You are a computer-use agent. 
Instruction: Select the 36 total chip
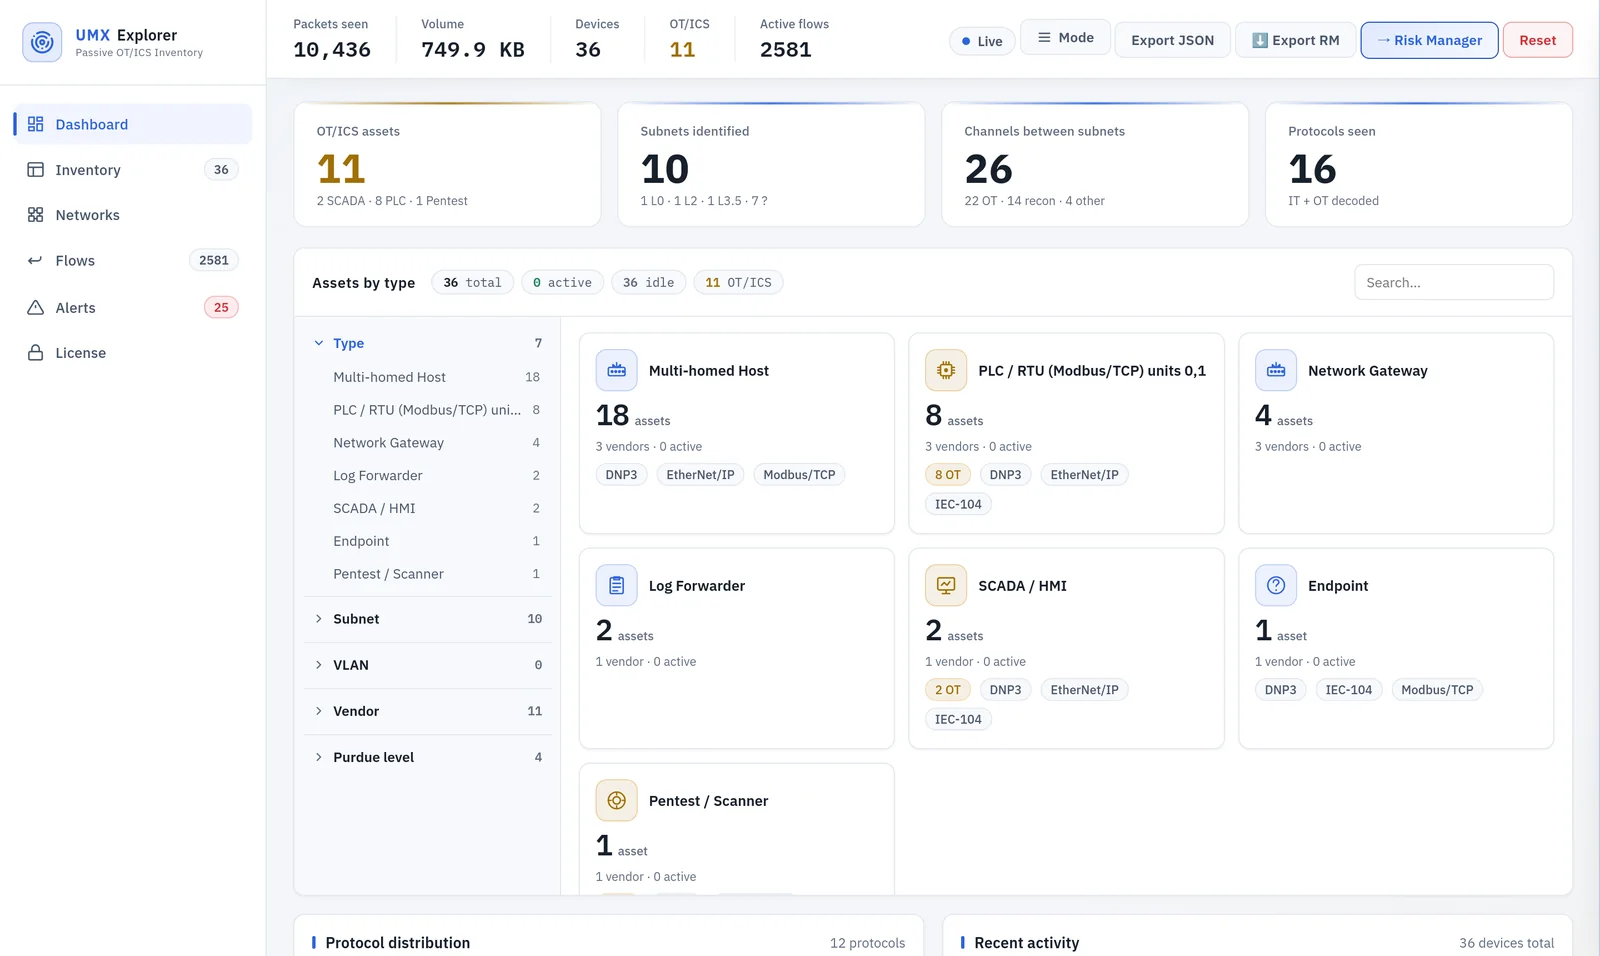click(x=472, y=283)
